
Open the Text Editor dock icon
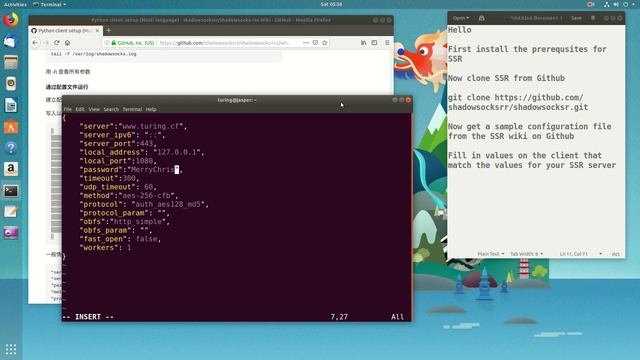click(x=11, y=212)
